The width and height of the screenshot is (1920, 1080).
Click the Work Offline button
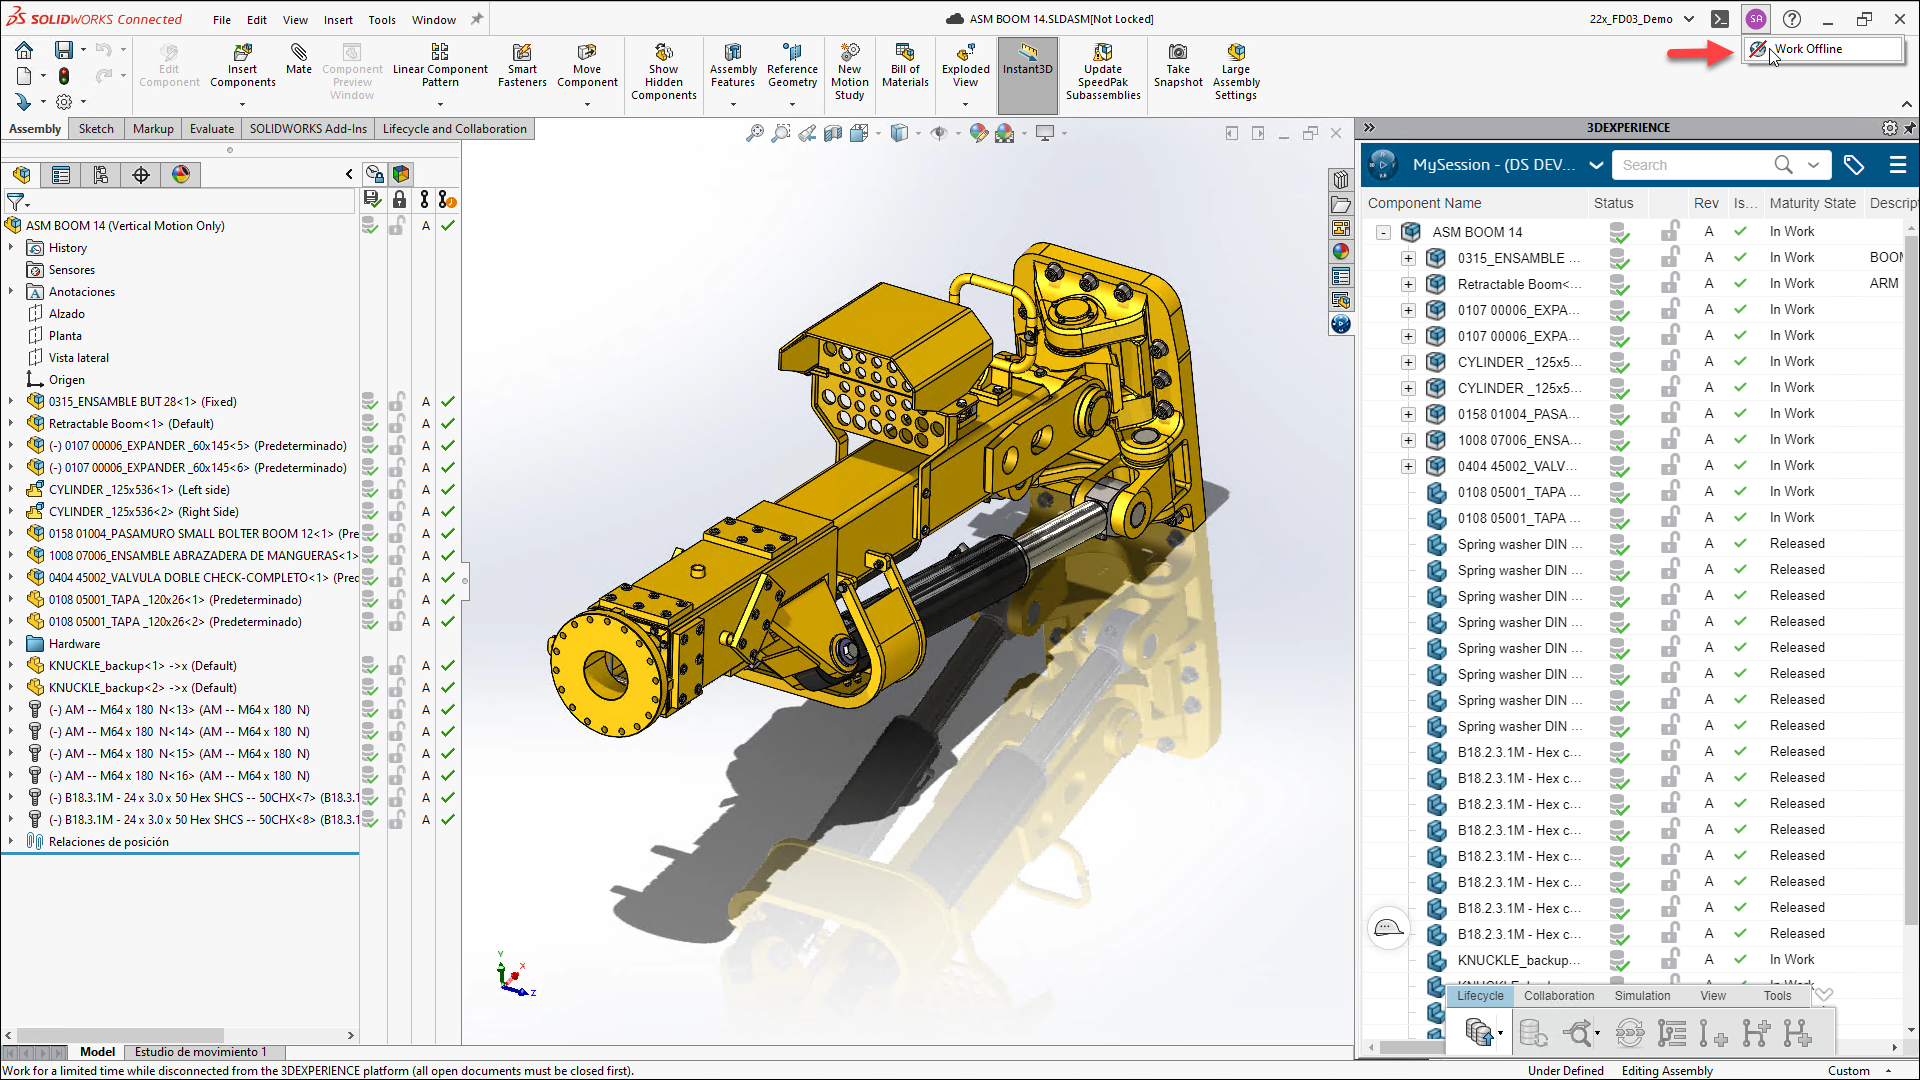point(1807,49)
